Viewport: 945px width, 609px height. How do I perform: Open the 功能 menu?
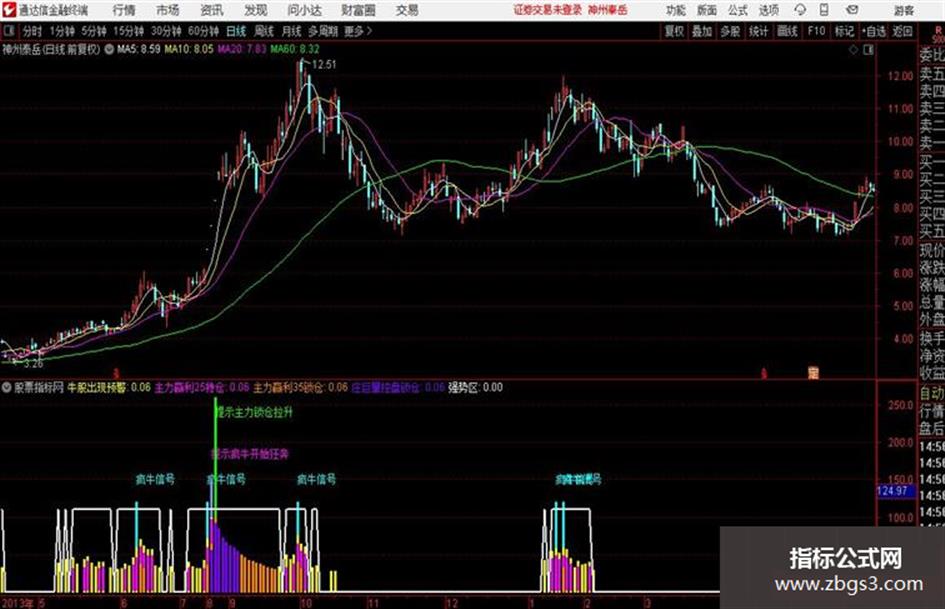click(676, 10)
